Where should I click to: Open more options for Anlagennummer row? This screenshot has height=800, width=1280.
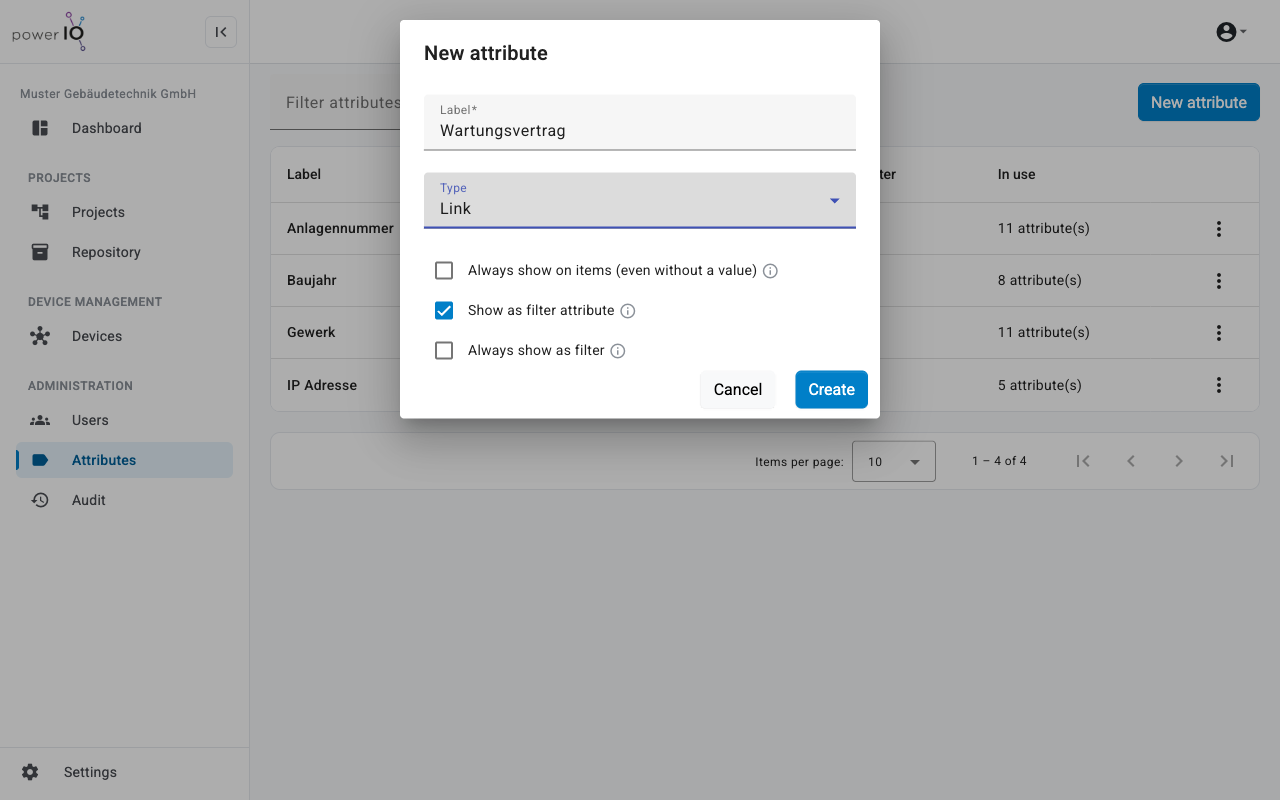pos(1219,229)
